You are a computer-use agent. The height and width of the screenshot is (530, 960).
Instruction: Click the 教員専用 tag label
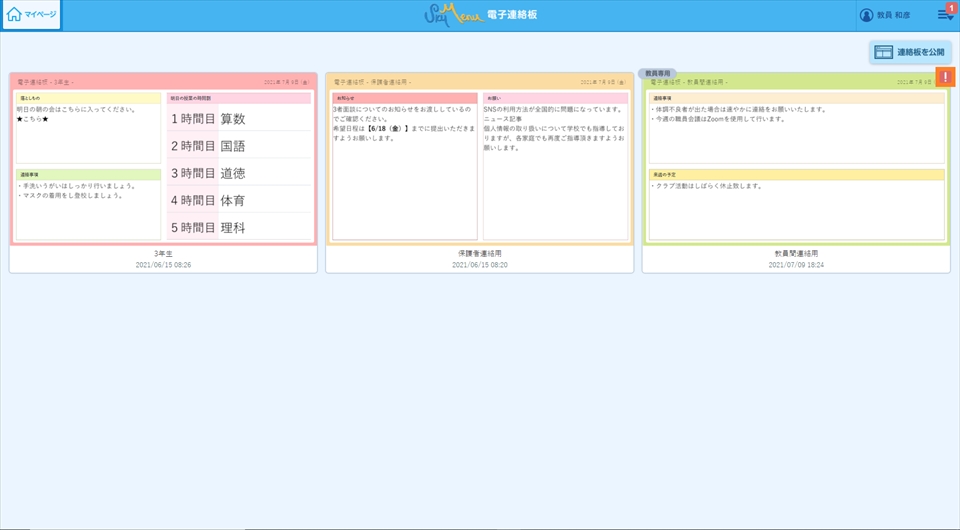click(x=657, y=74)
